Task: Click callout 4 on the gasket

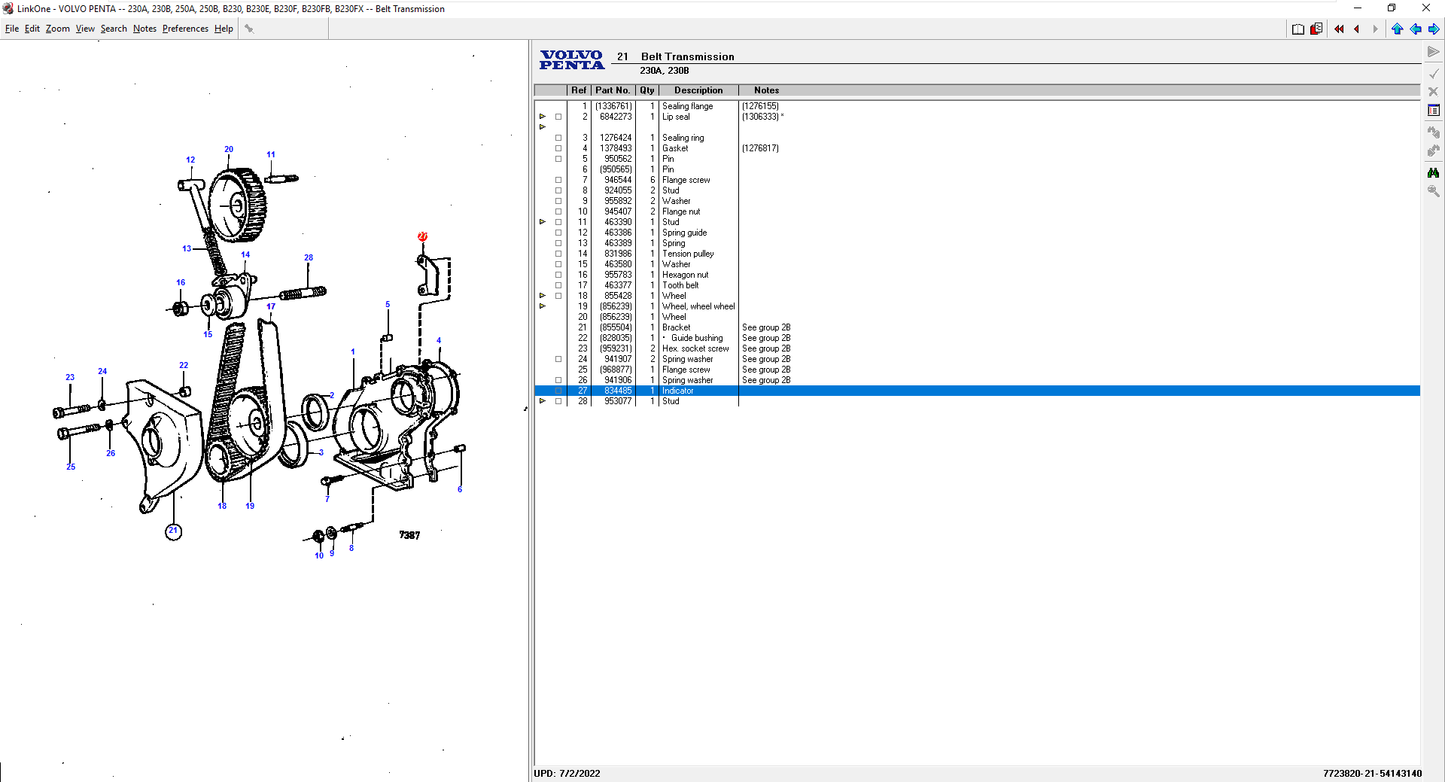Action: (438, 341)
